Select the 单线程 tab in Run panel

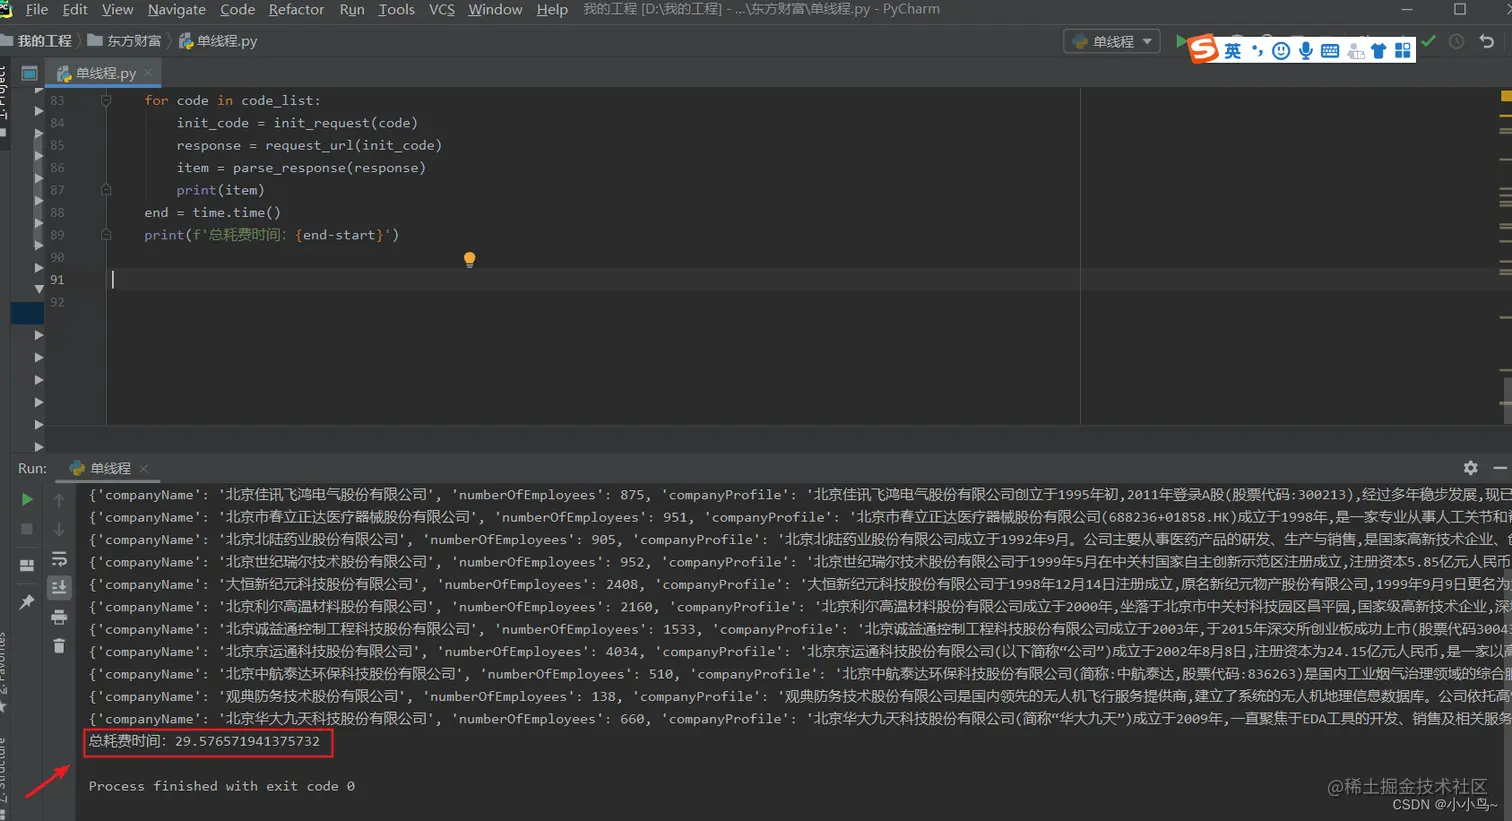[x=110, y=468]
